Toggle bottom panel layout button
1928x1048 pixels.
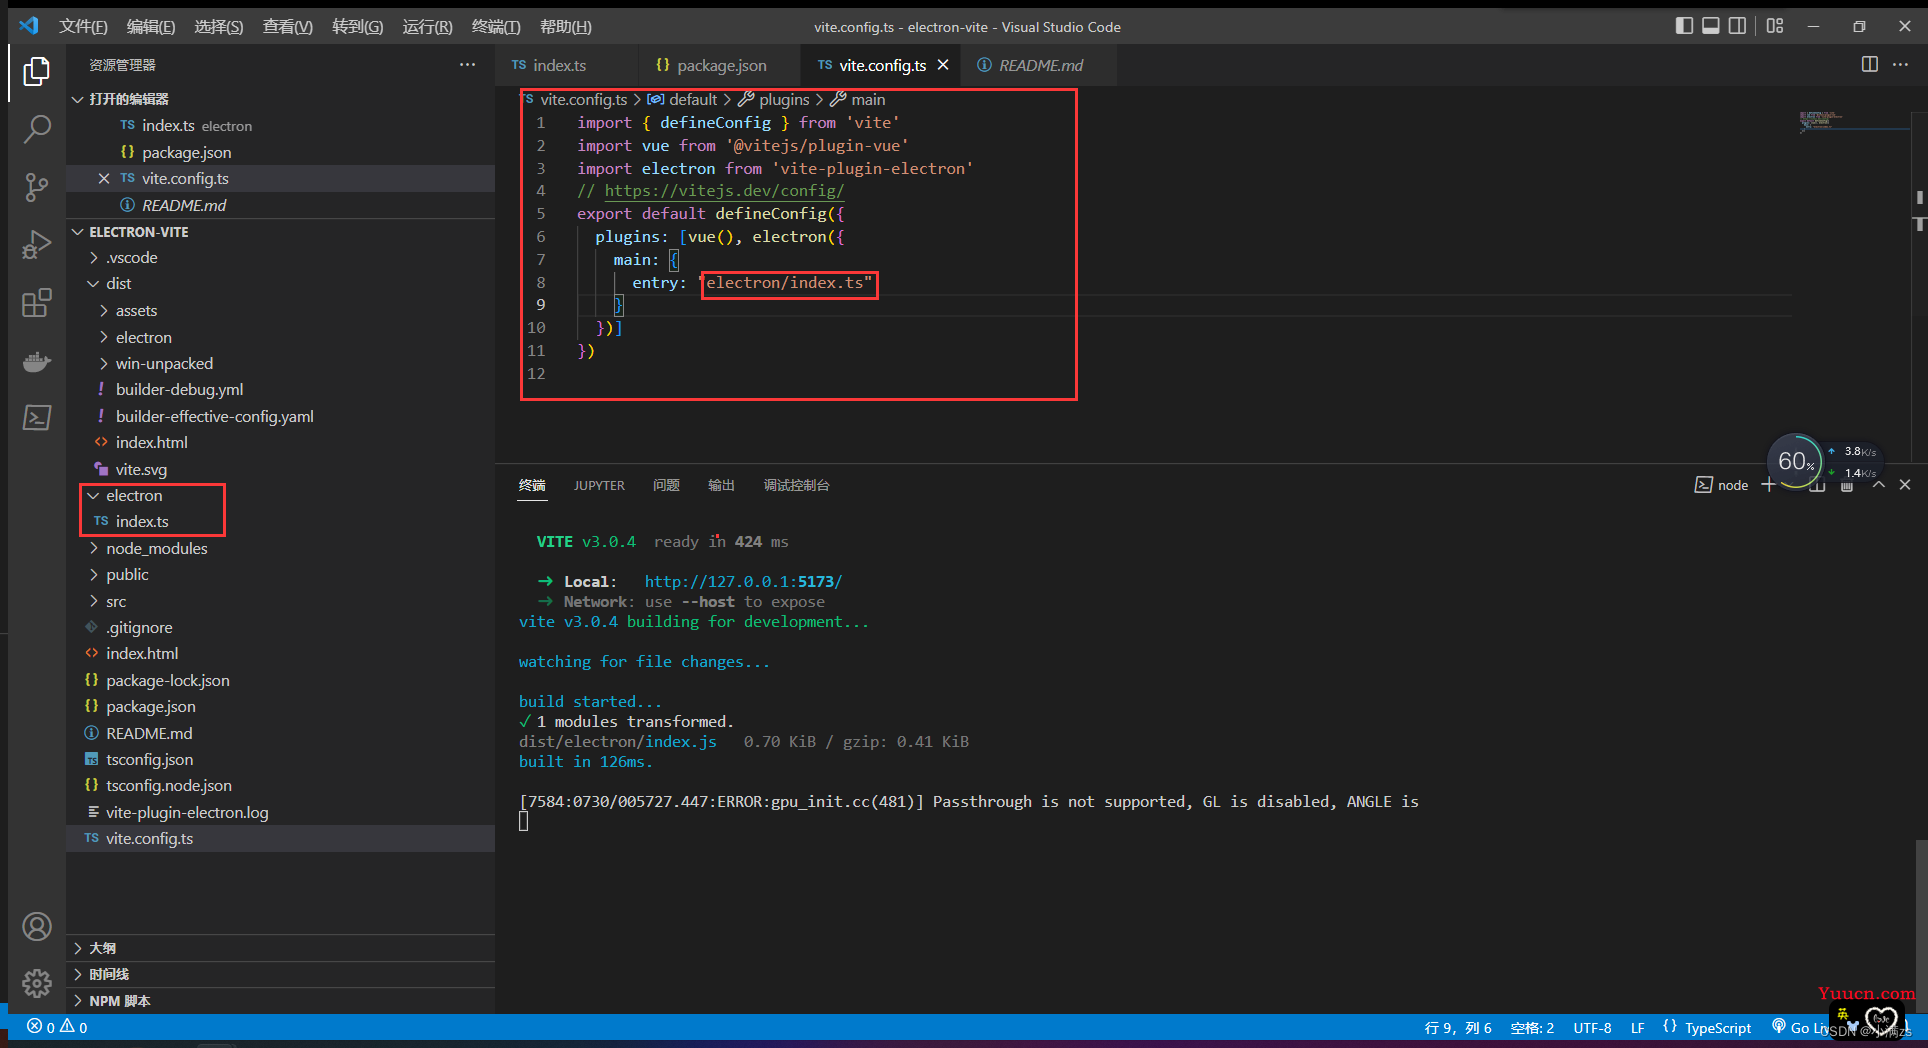[1711, 26]
